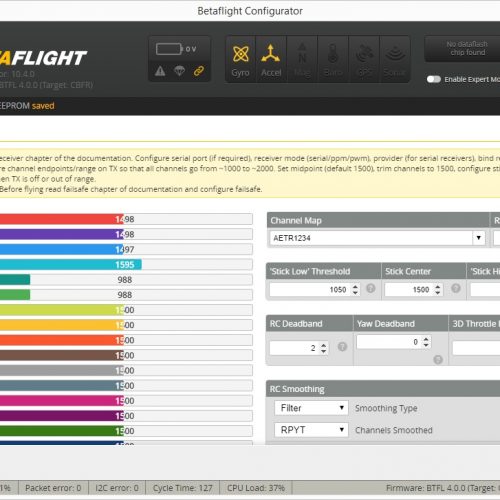
Task: Click the Channel Map header label
Action: point(296,221)
